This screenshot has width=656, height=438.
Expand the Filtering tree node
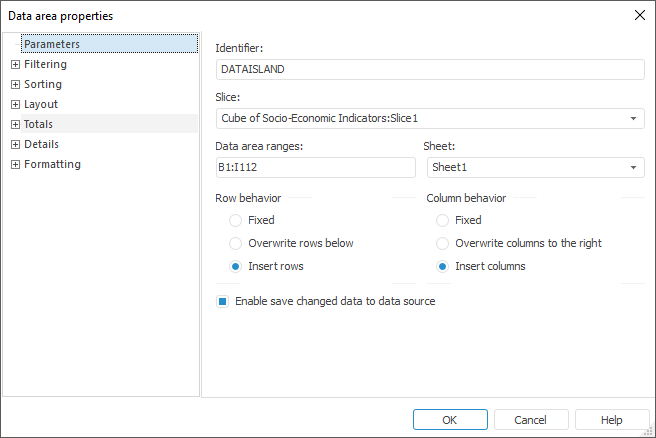point(15,65)
